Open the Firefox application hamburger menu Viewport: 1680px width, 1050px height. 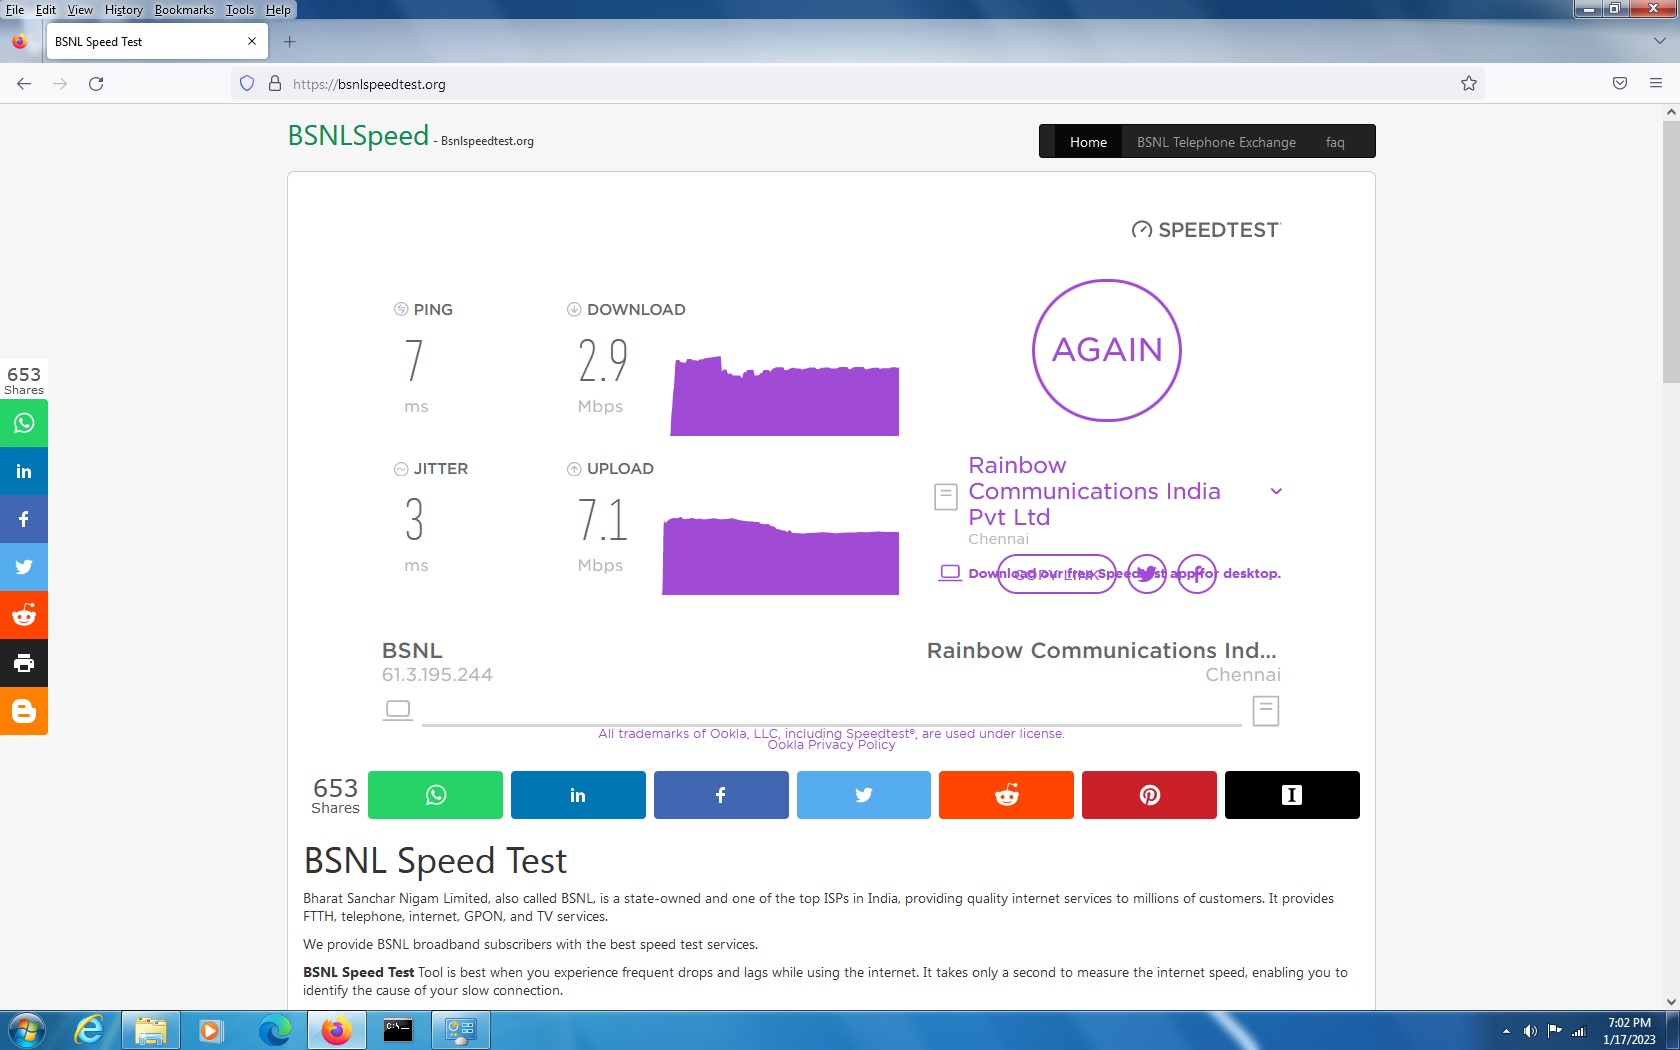coord(1656,84)
